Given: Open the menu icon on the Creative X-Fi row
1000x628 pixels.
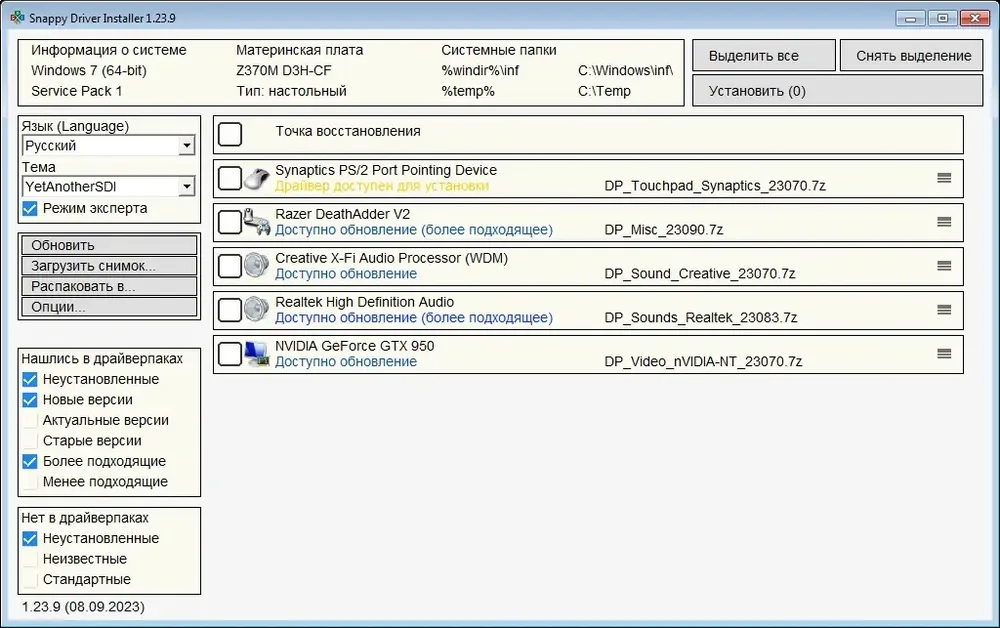Looking at the screenshot, I should tap(945, 266).
